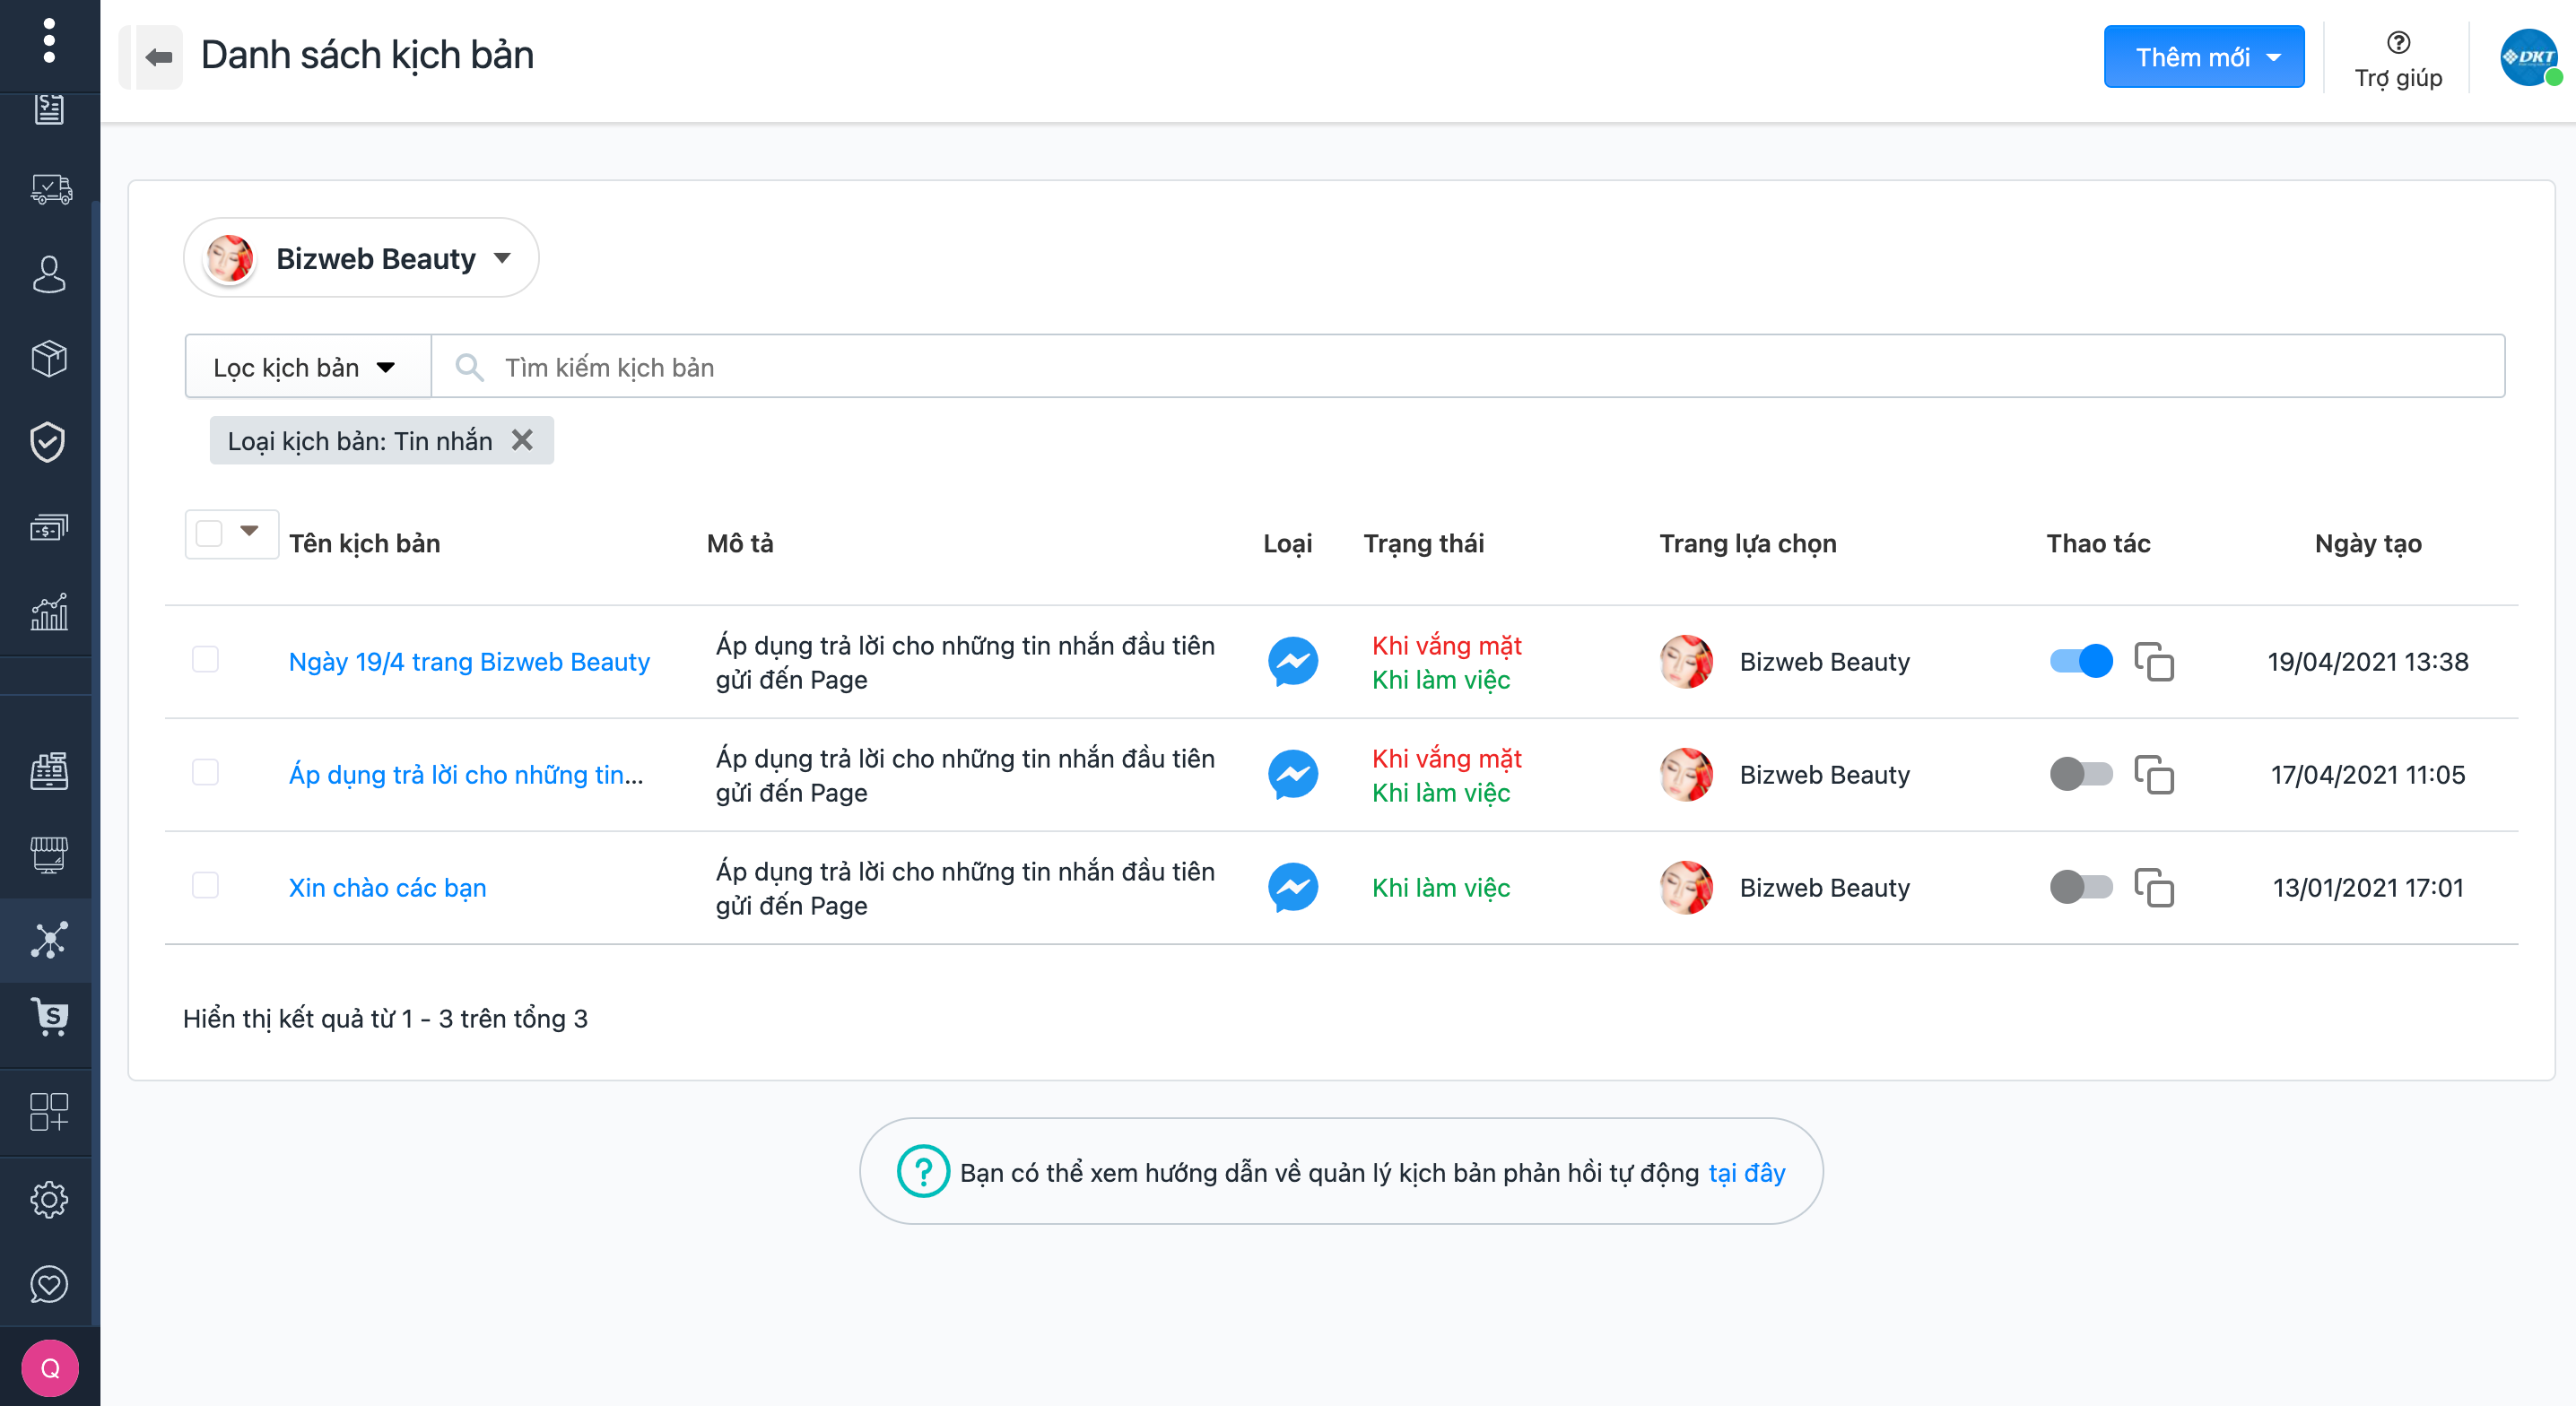Remove the Loại kịch bản: Tin nhắn filter
Image resolution: width=2576 pixels, height=1406 pixels.
522,440
